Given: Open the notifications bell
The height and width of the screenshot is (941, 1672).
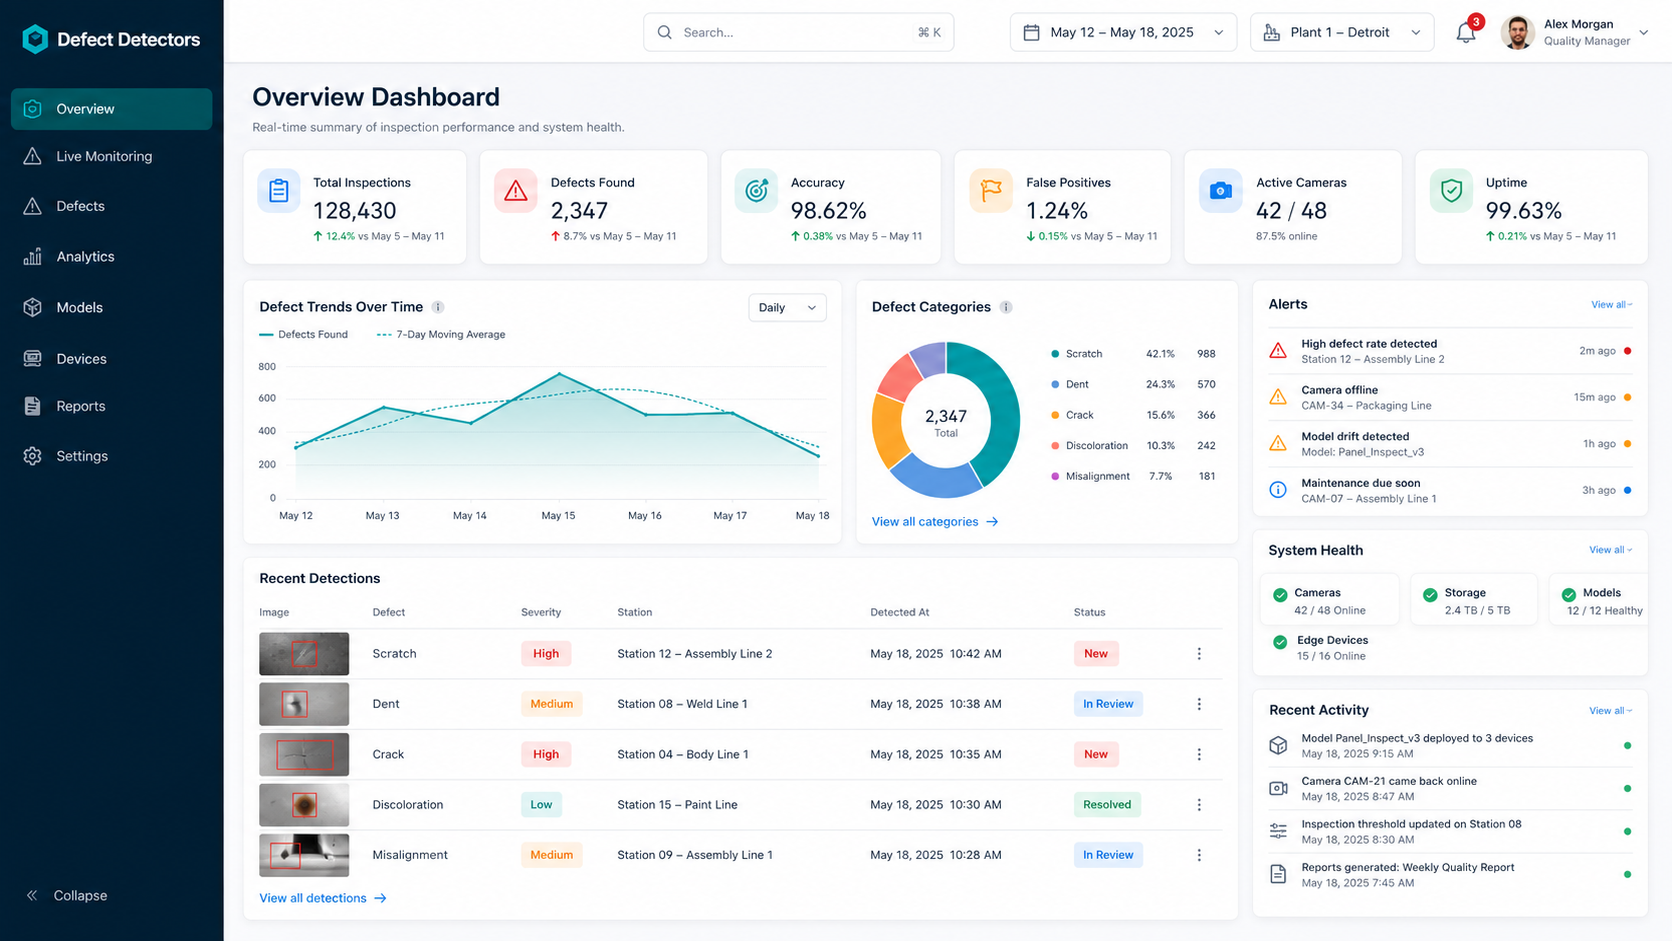Looking at the screenshot, I should click(1465, 32).
